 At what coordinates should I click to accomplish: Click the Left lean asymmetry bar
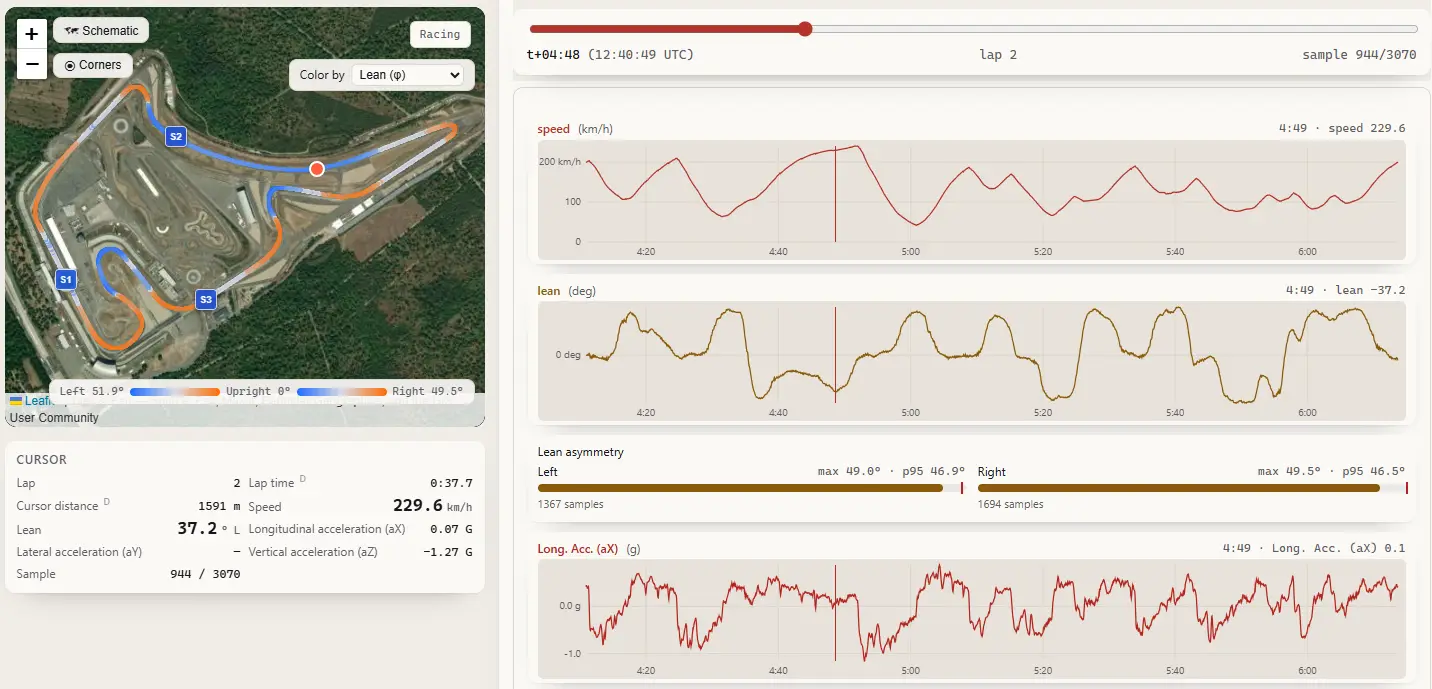(750, 488)
